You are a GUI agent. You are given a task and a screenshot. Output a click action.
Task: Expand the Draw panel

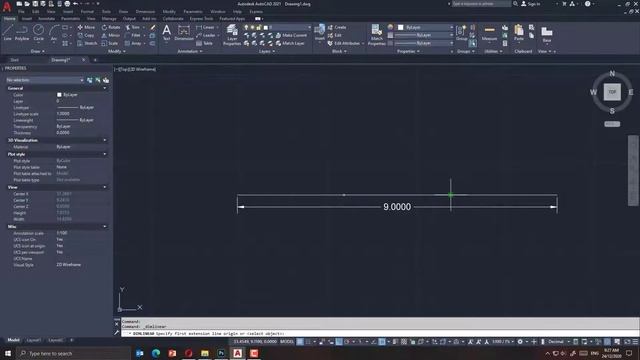38,51
